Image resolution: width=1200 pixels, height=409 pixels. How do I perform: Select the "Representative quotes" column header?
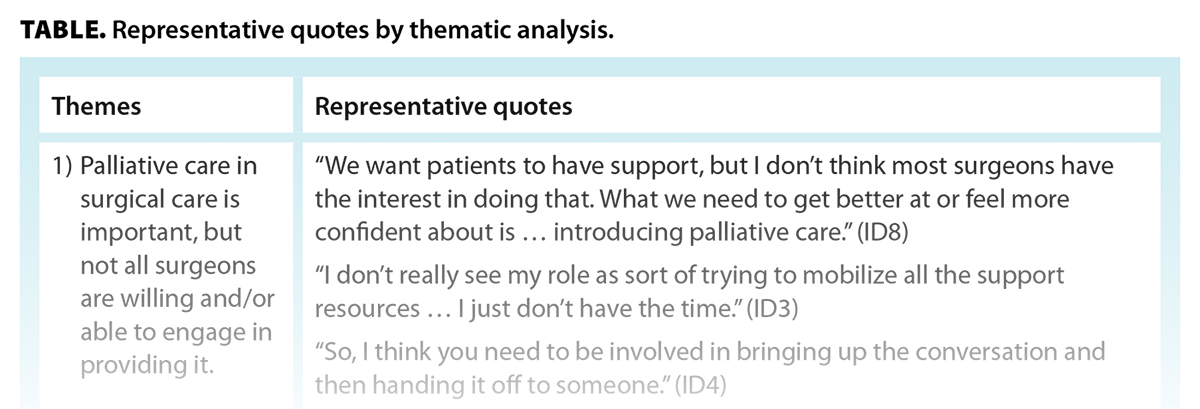443,106
